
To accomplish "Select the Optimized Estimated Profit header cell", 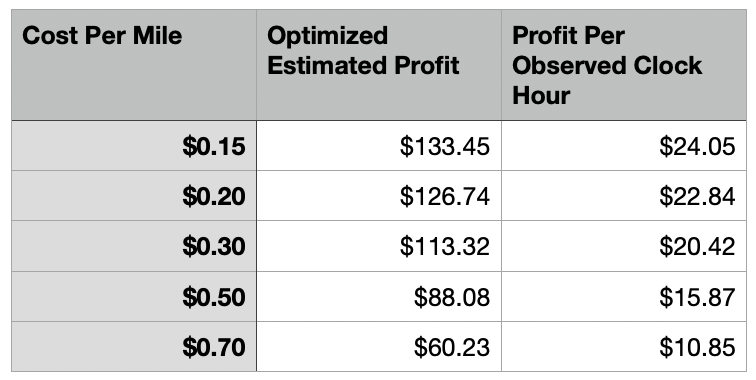I will click(379, 65).
